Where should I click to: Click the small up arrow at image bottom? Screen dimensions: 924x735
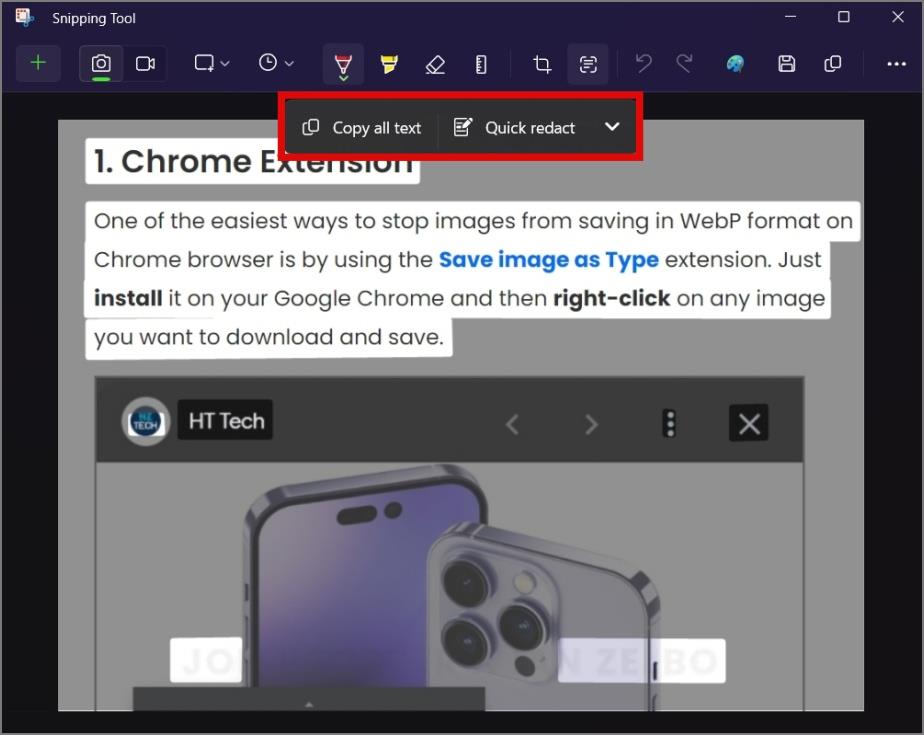(x=309, y=704)
